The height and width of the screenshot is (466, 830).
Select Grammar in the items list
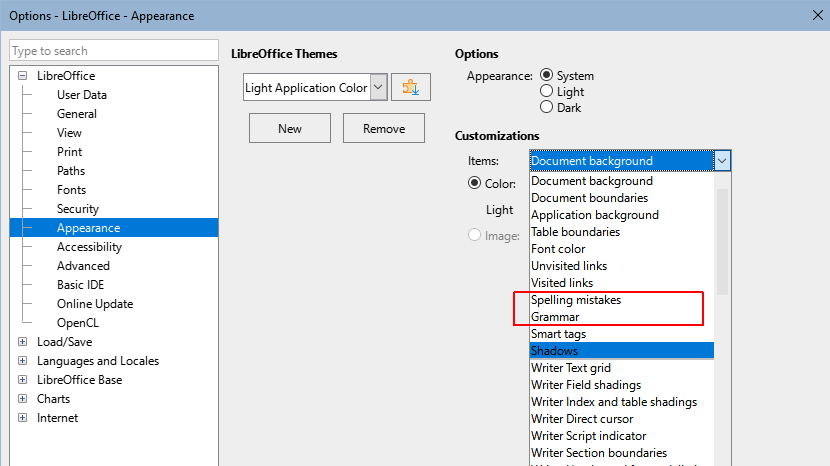(622, 317)
